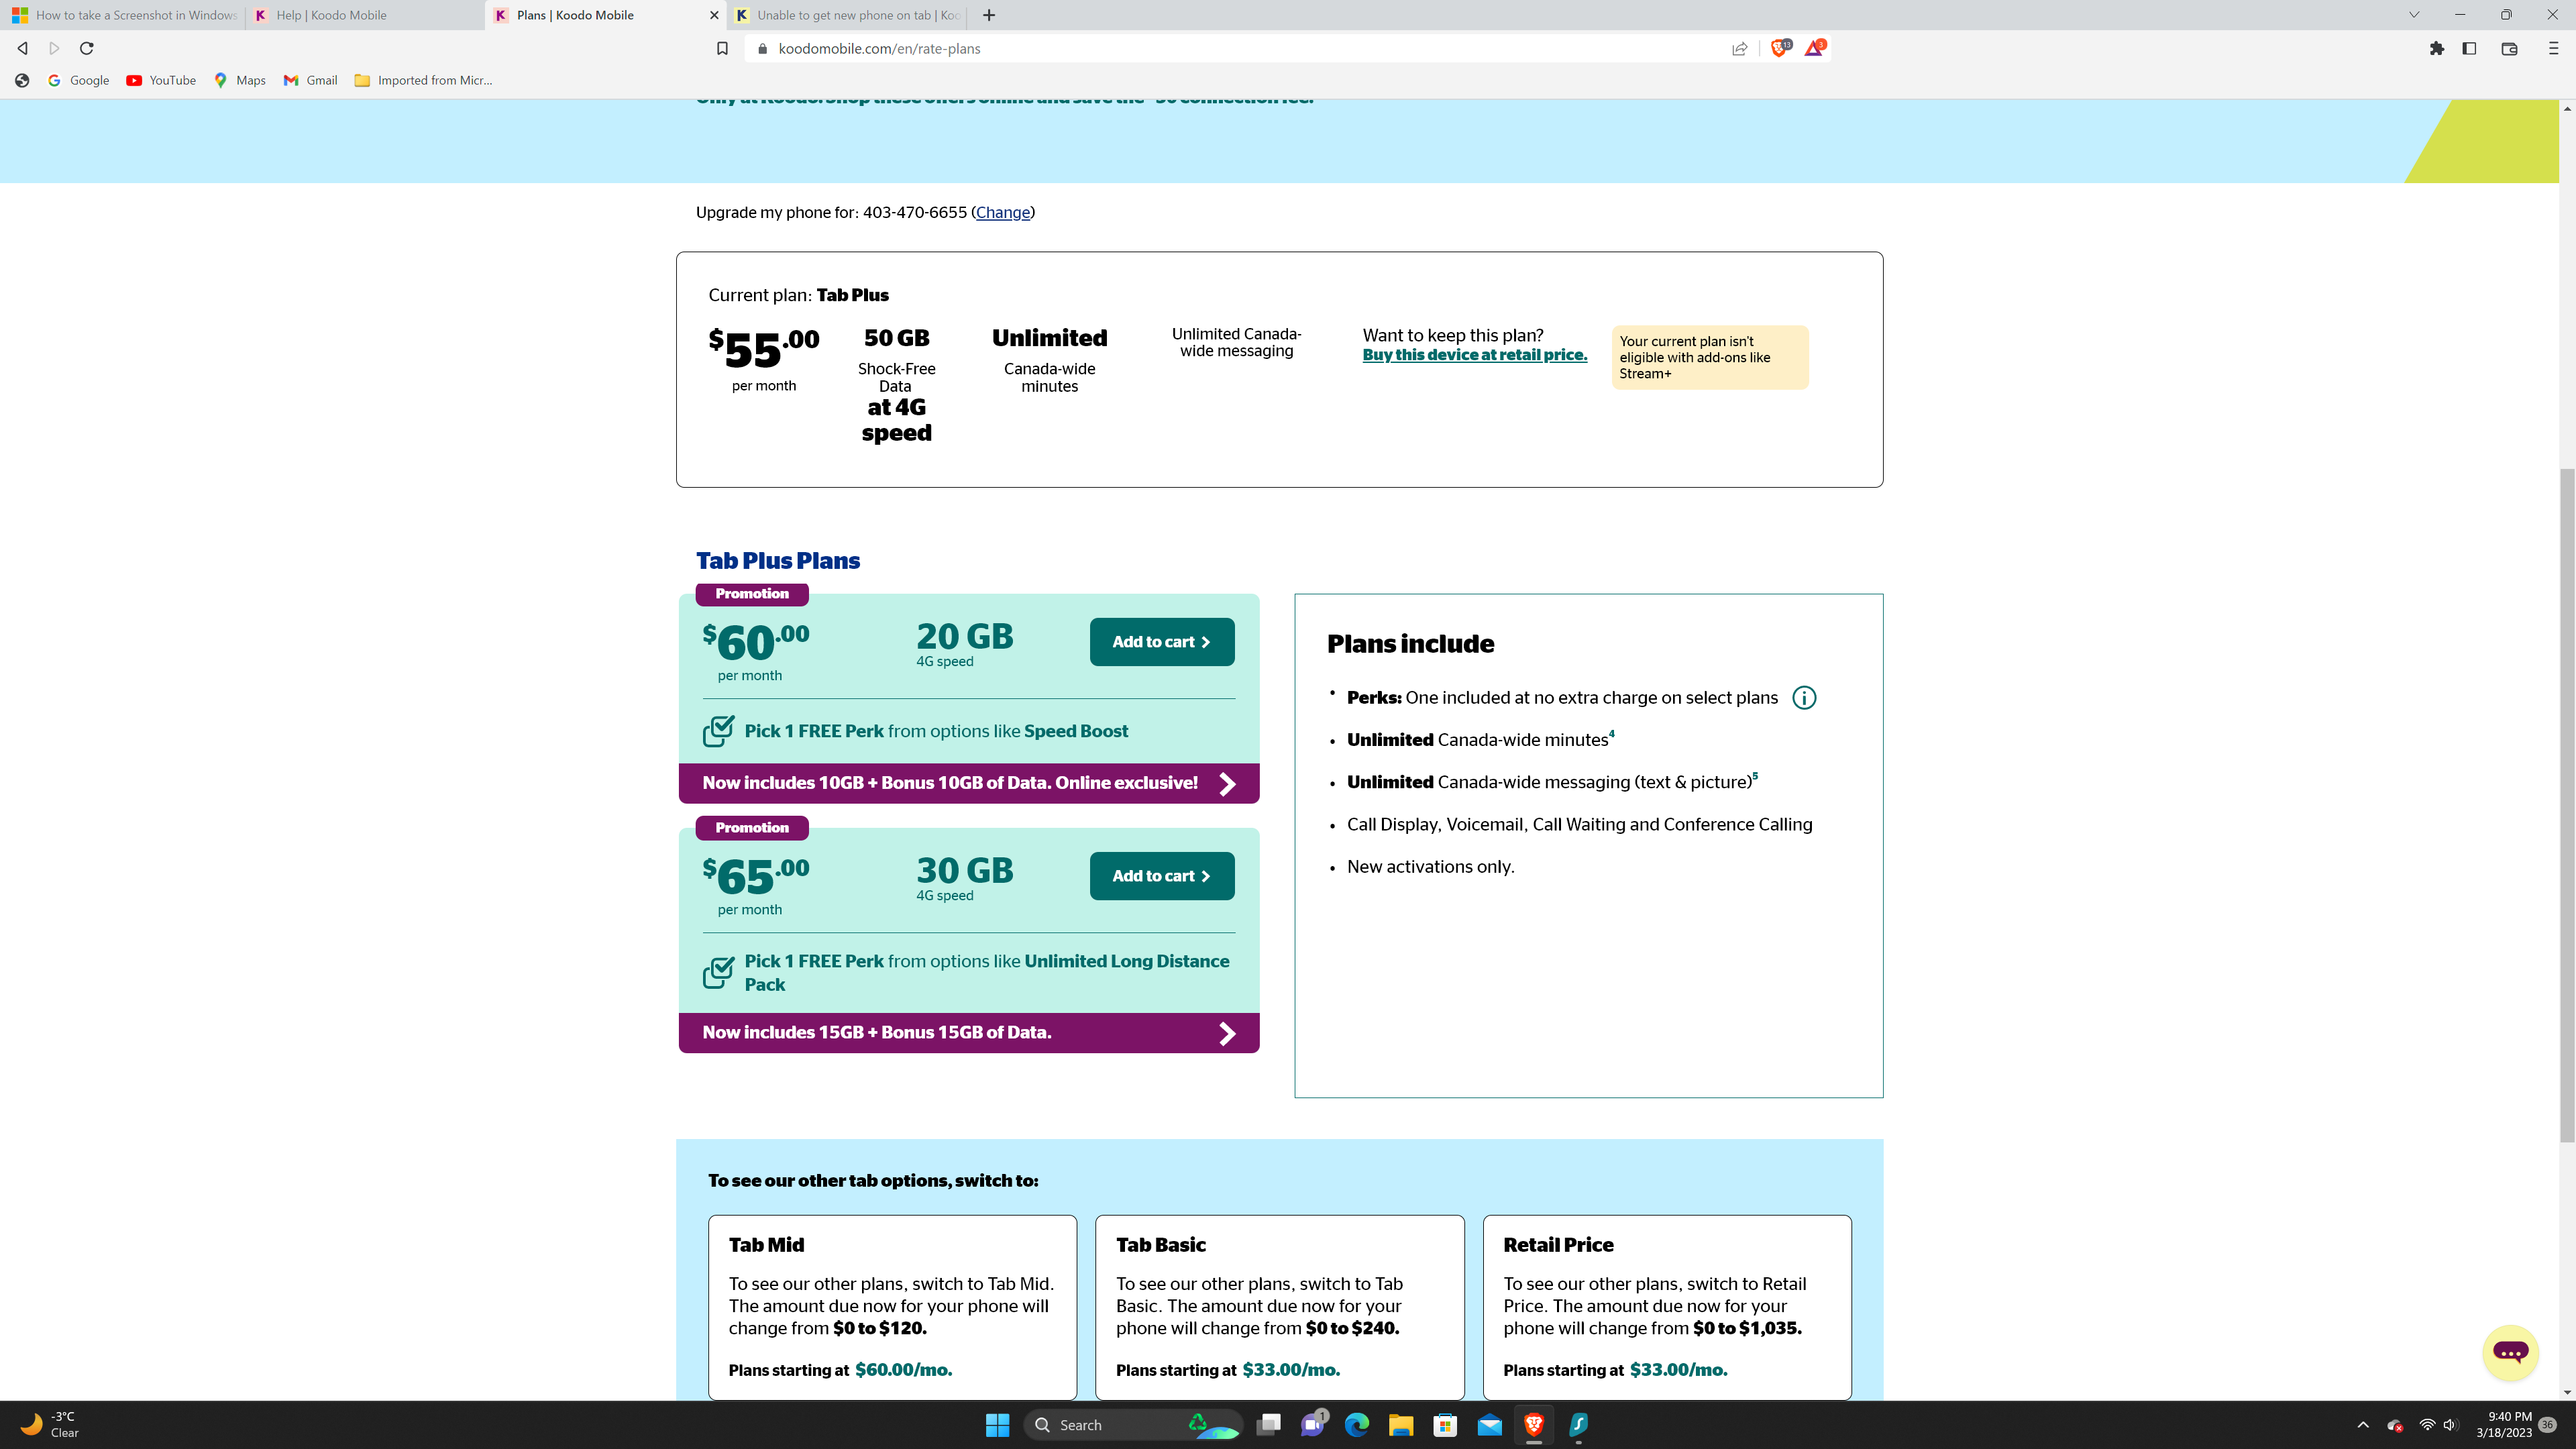This screenshot has height=1449, width=2576.
Task: Click the Speed Boost perk checkmark icon
Action: [x=718, y=731]
